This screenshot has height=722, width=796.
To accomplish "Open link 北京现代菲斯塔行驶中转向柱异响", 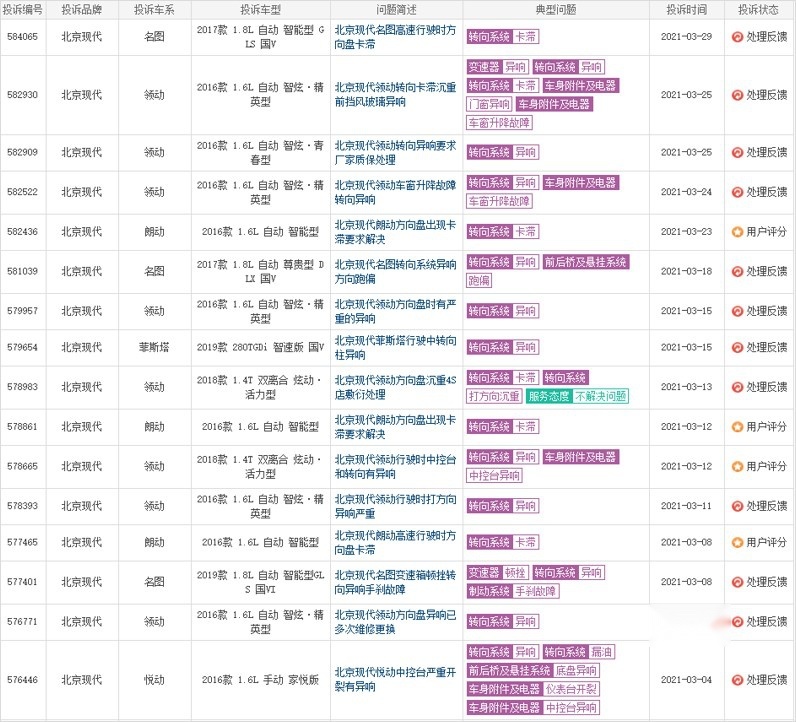I will tap(395, 347).
